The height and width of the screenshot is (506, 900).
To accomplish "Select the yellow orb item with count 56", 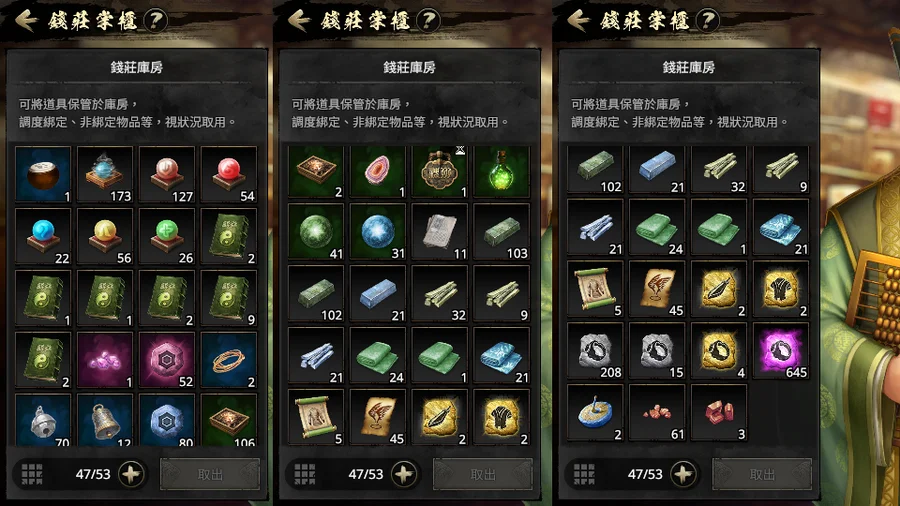I will point(104,236).
